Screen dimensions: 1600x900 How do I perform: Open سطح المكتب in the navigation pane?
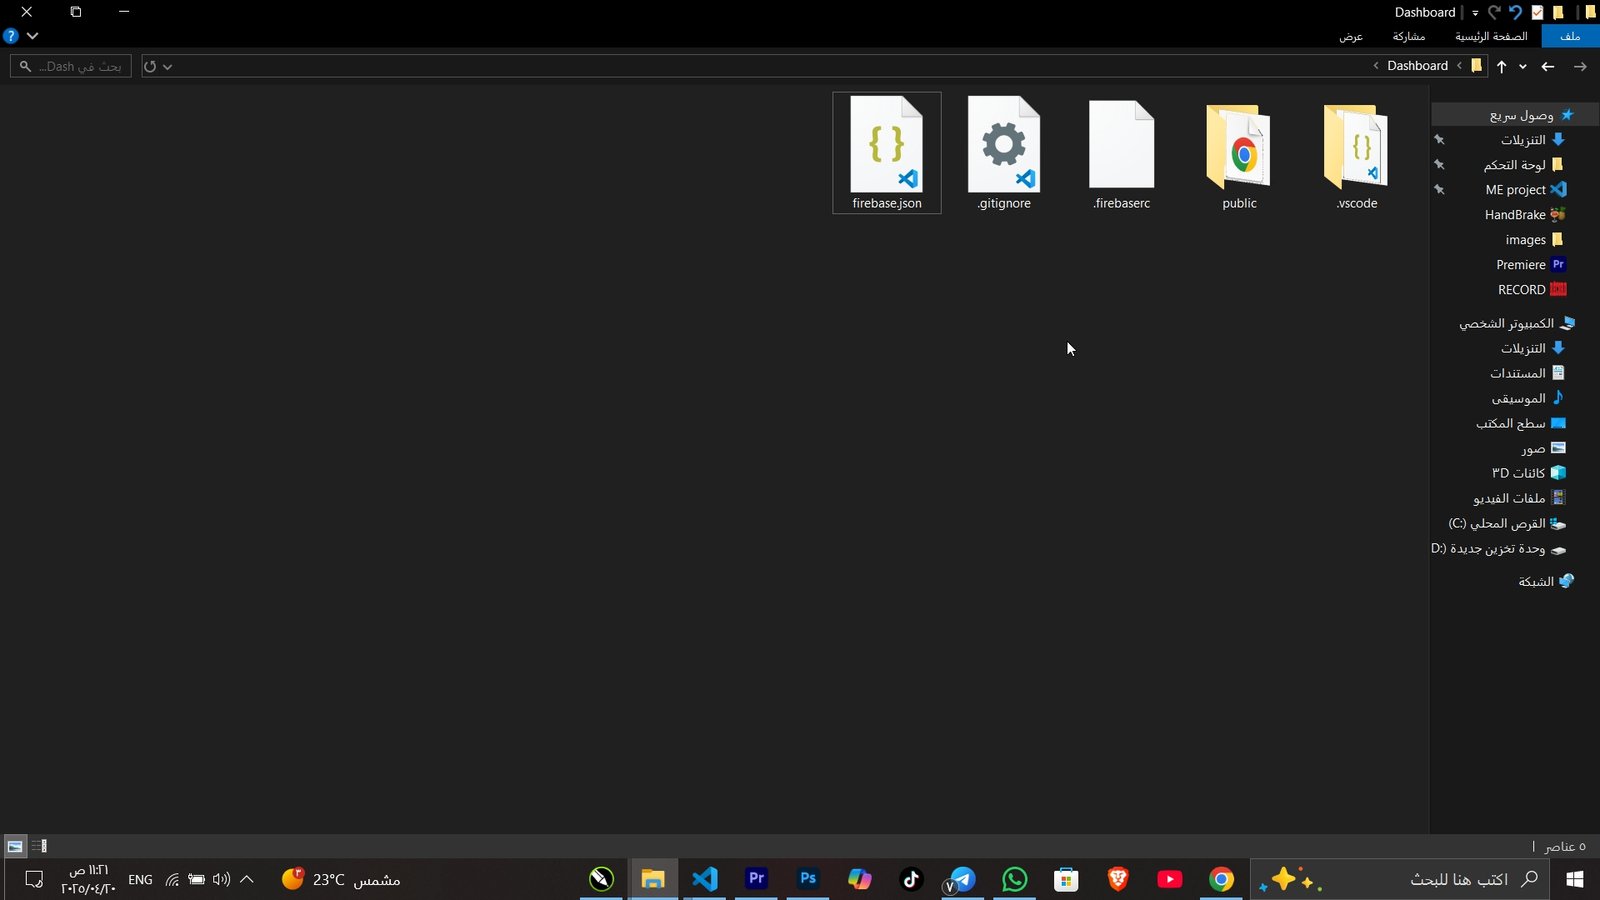pyautogui.click(x=1520, y=423)
